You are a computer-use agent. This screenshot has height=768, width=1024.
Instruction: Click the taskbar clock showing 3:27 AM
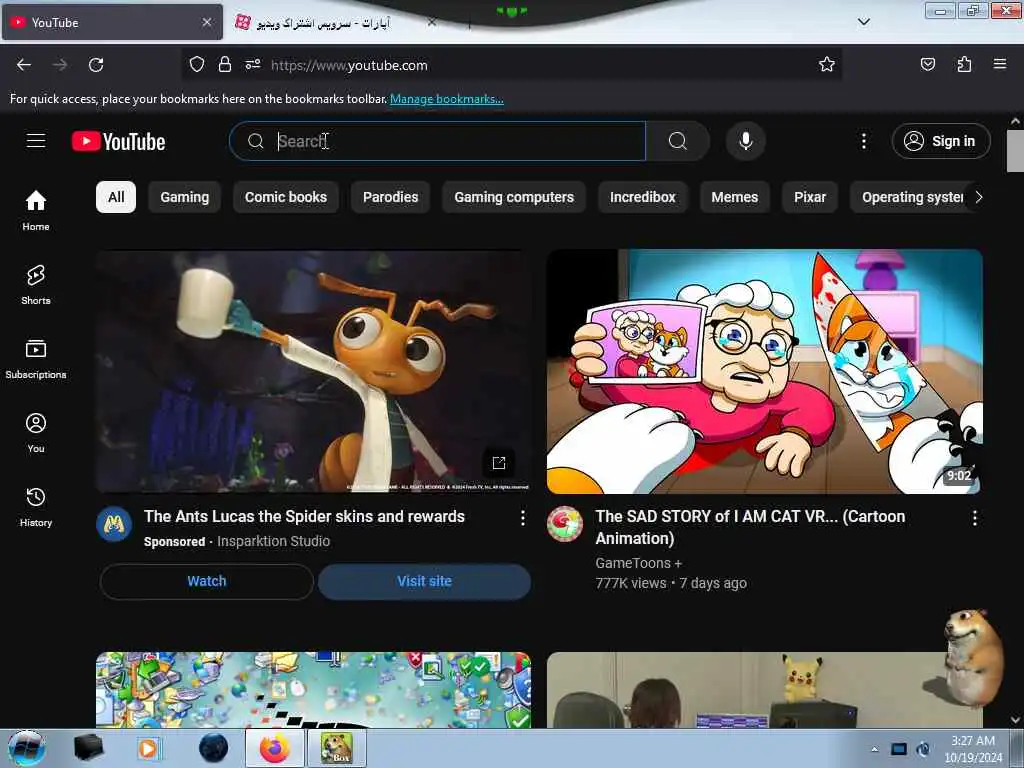973,749
